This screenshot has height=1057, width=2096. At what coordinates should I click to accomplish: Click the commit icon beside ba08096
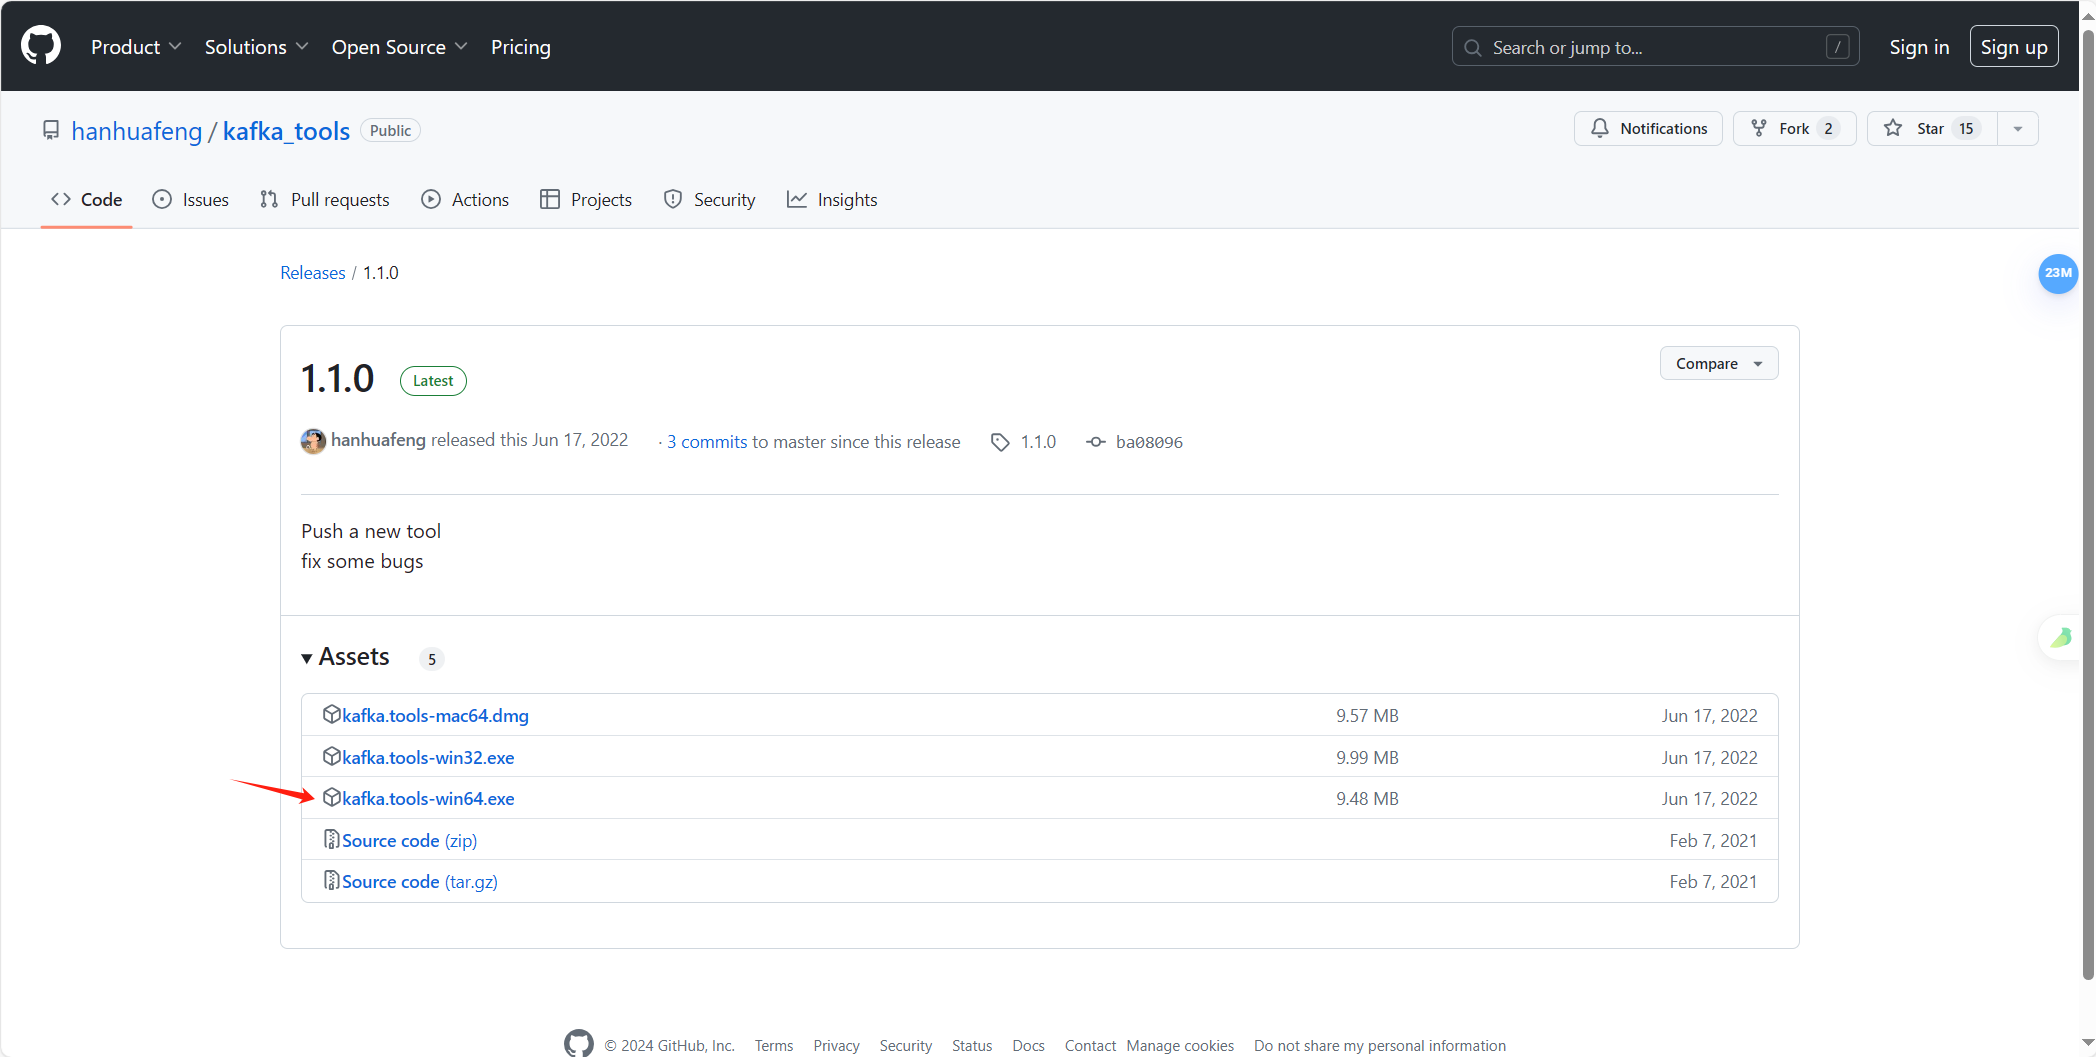(1096, 442)
